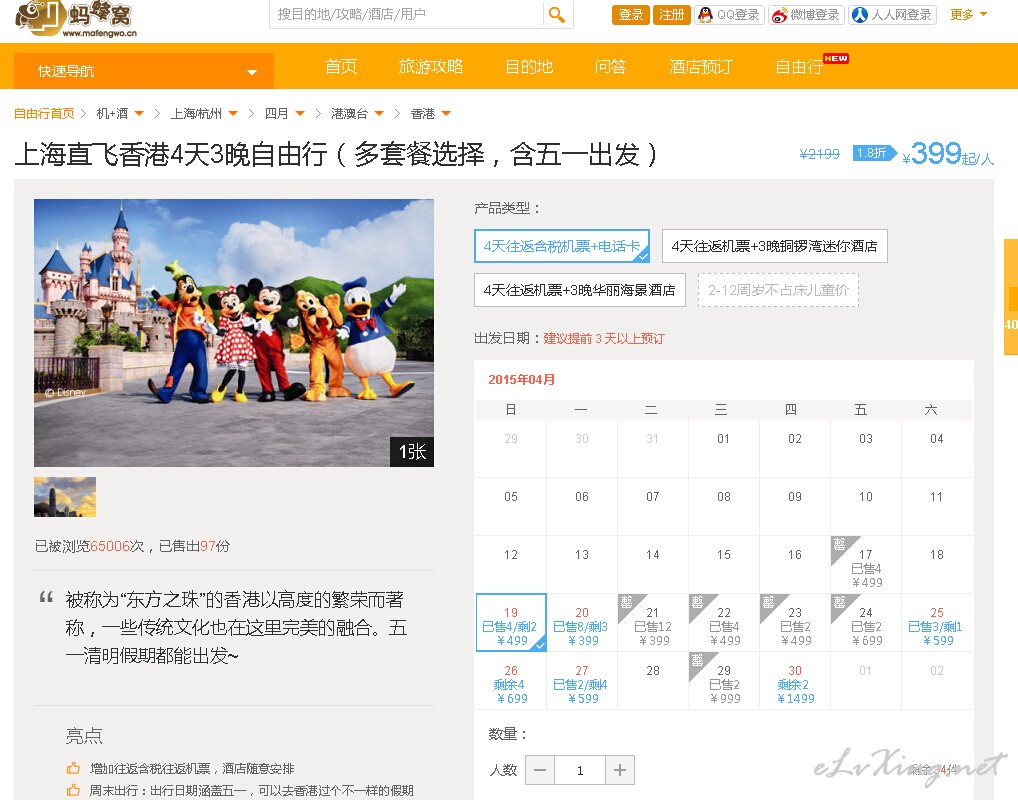This screenshot has height=800, width=1018.
Task: Click the sold-out date April 22
Action: (724, 622)
